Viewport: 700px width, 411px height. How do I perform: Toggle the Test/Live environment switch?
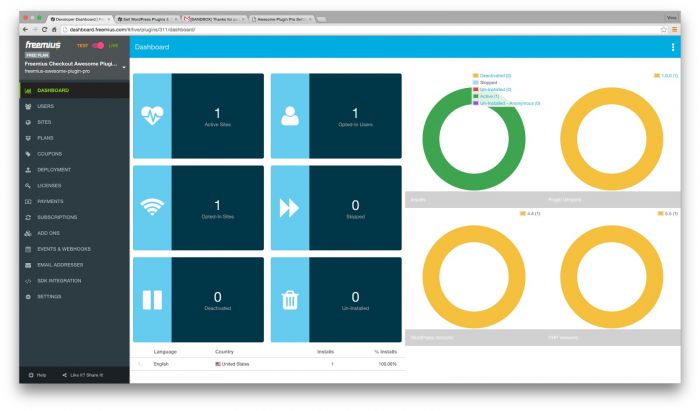[x=98, y=46]
